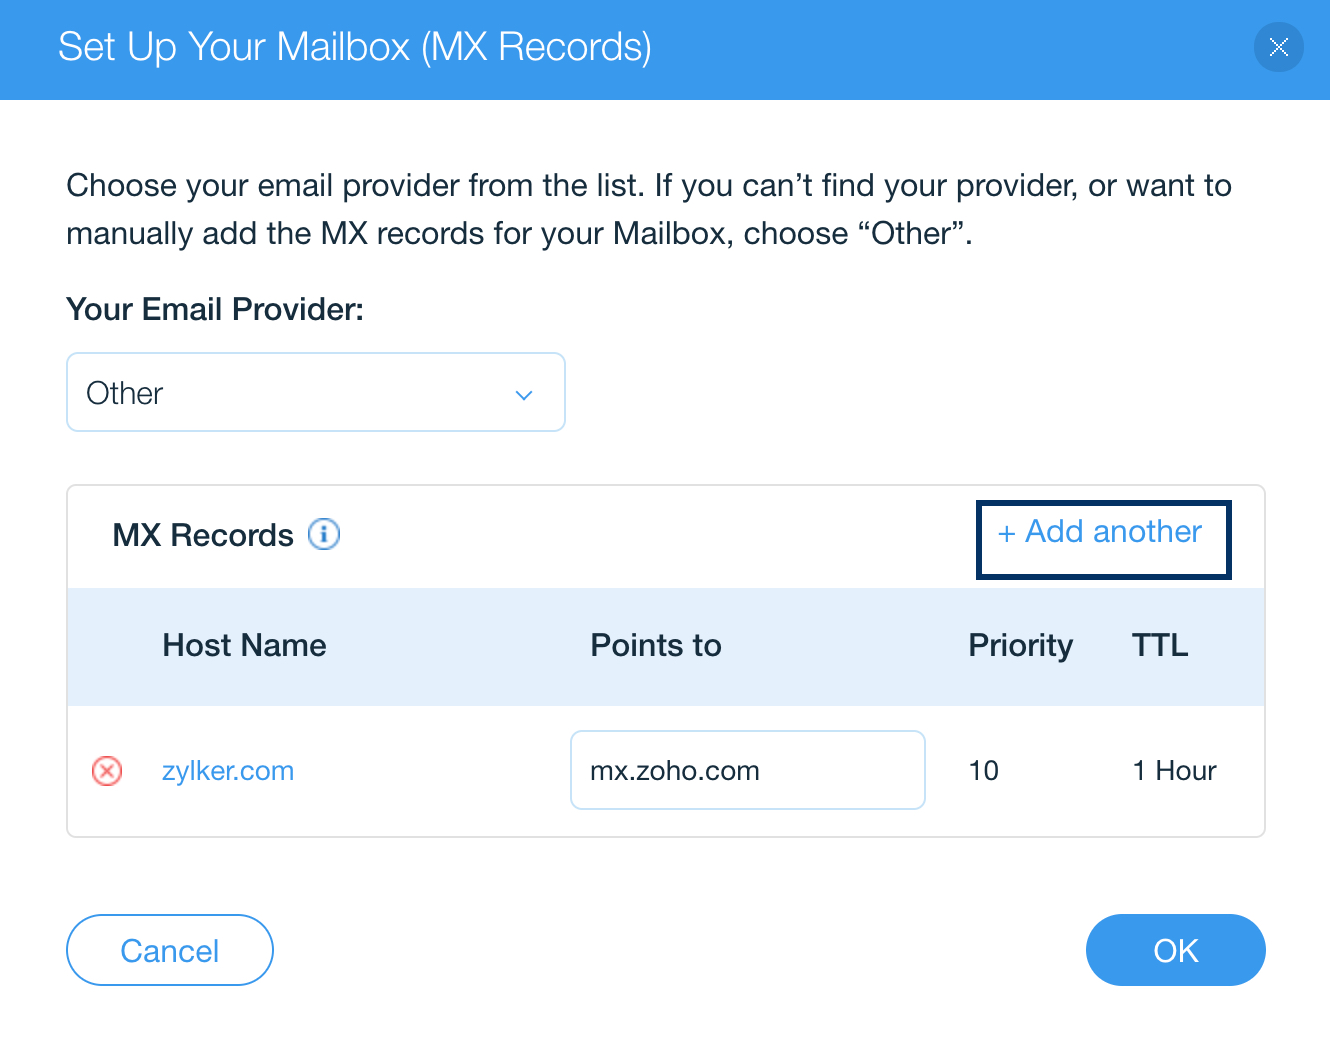The width and height of the screenshot is (1330, 1052).
Task: Close the Set Up Your Mailbox dialog
Action: 1278,47
